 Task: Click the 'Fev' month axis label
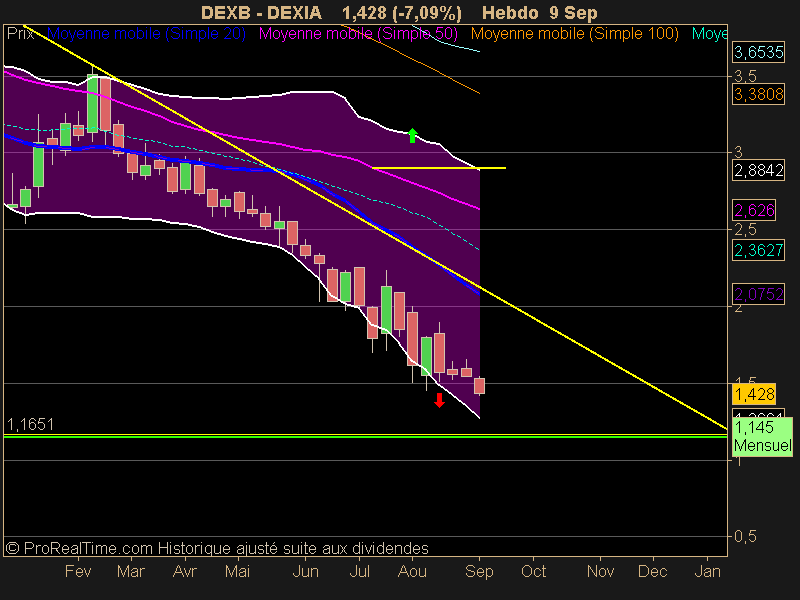[78, 571]
